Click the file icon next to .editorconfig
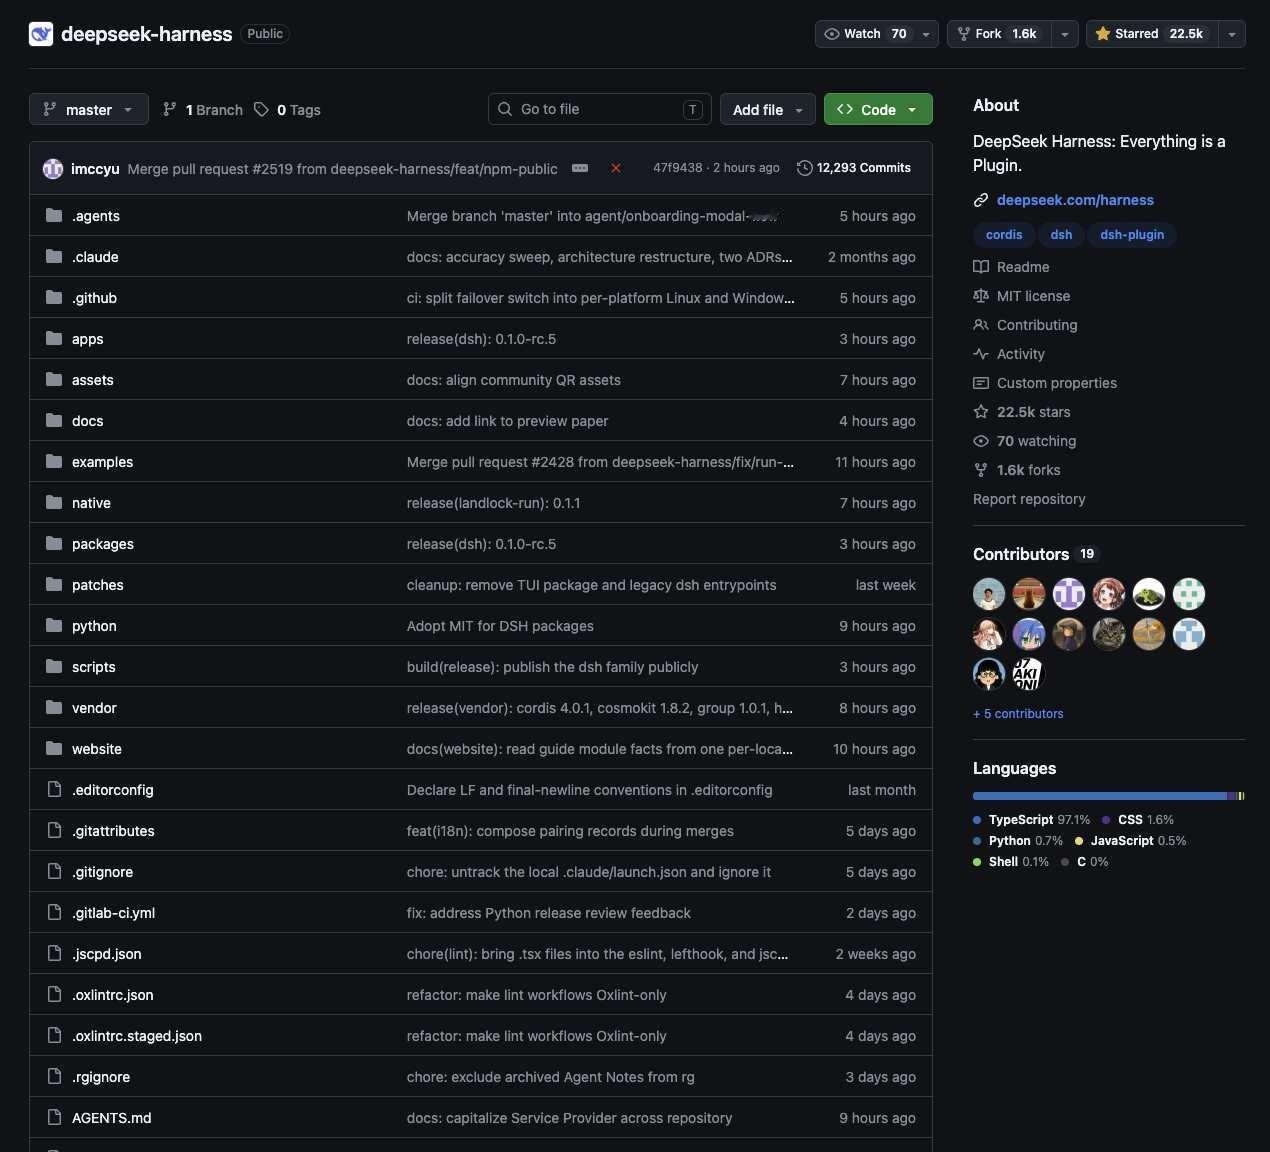 click(x=54, y=789)
